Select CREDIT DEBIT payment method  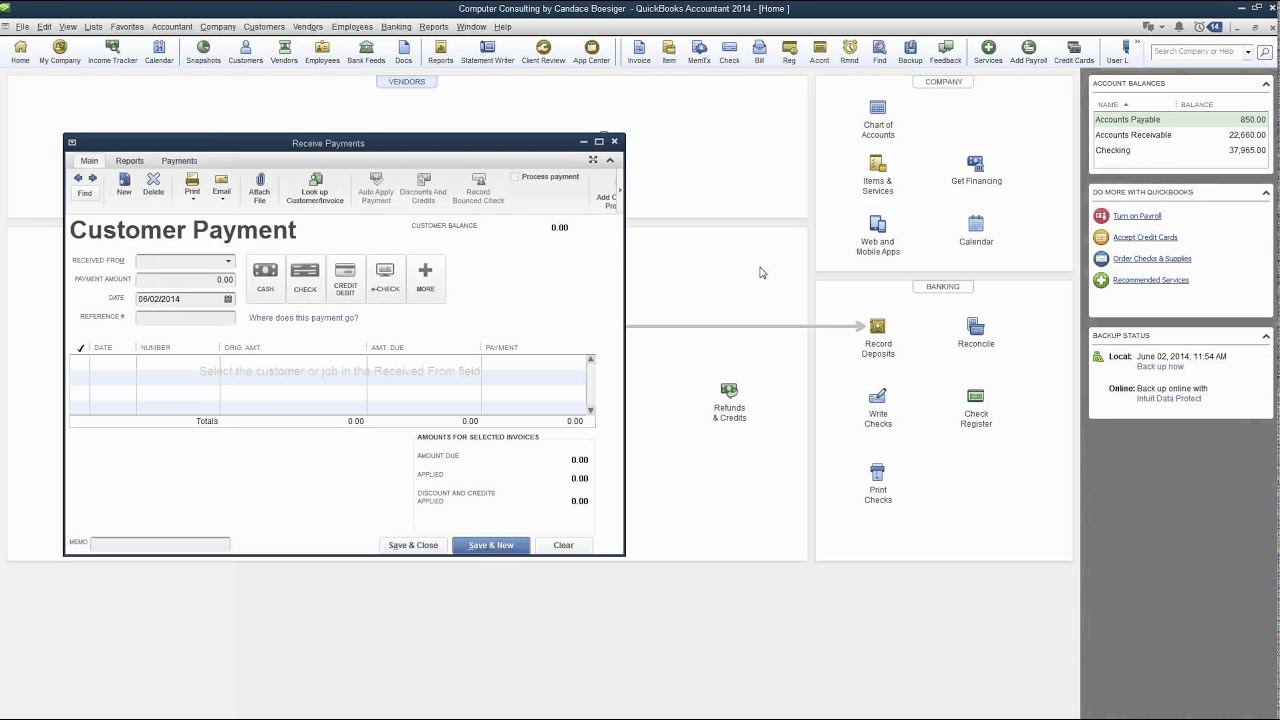click(x=345, y=279)
